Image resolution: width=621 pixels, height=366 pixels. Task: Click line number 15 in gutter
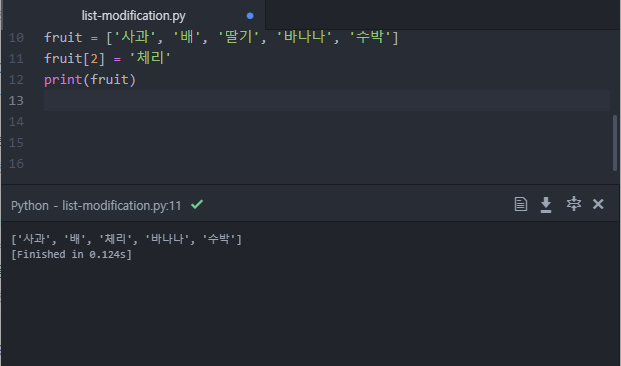(x=16, y=143)
